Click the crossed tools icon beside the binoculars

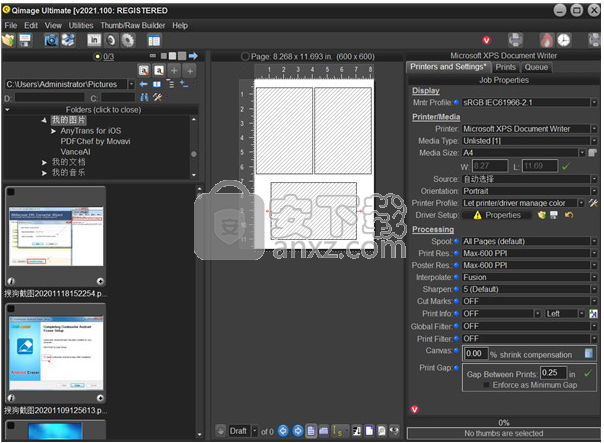tap(157, 97)
